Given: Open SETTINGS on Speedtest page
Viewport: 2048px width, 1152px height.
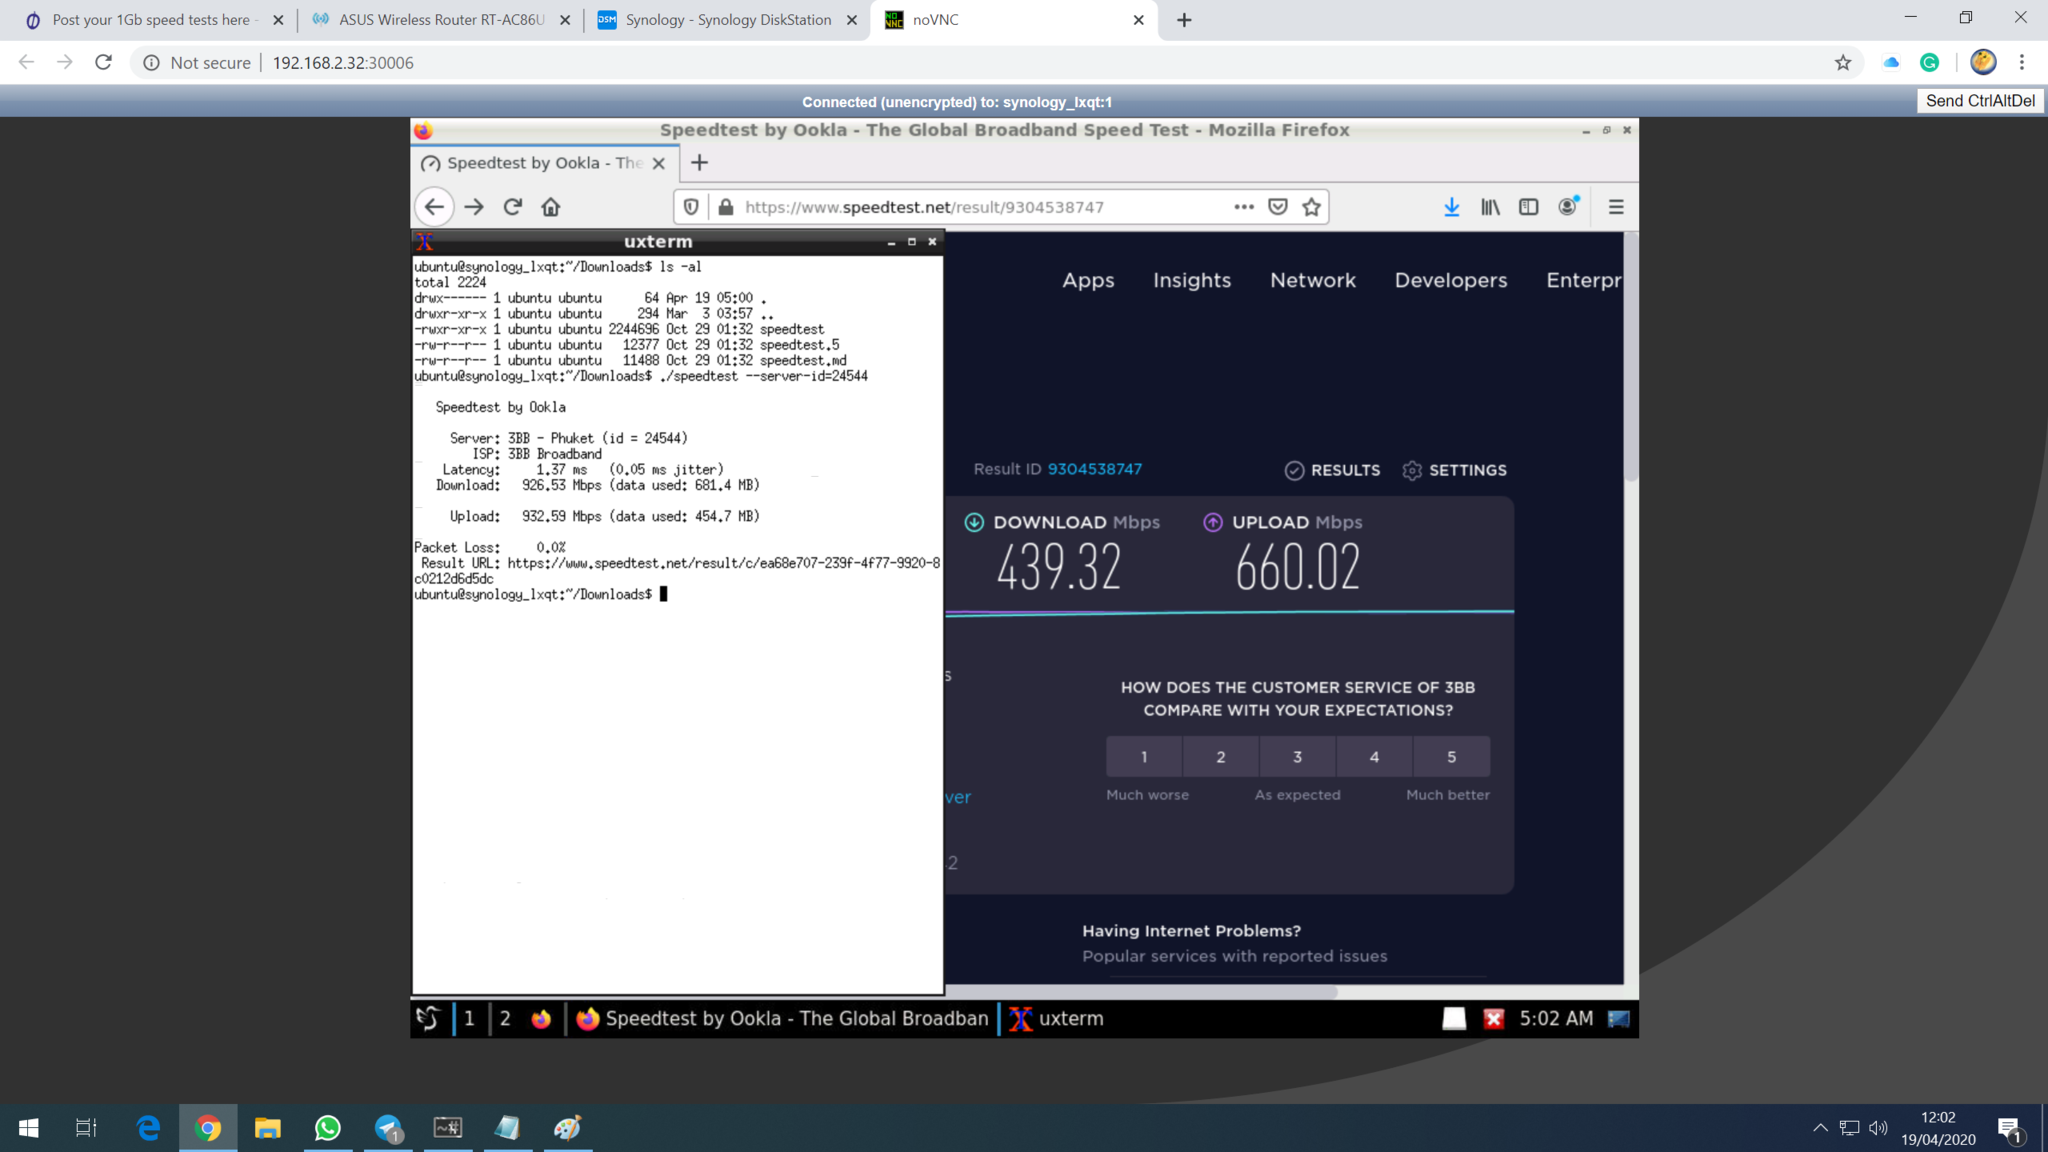Looking at the screenshot, I should coord(1454,470).
